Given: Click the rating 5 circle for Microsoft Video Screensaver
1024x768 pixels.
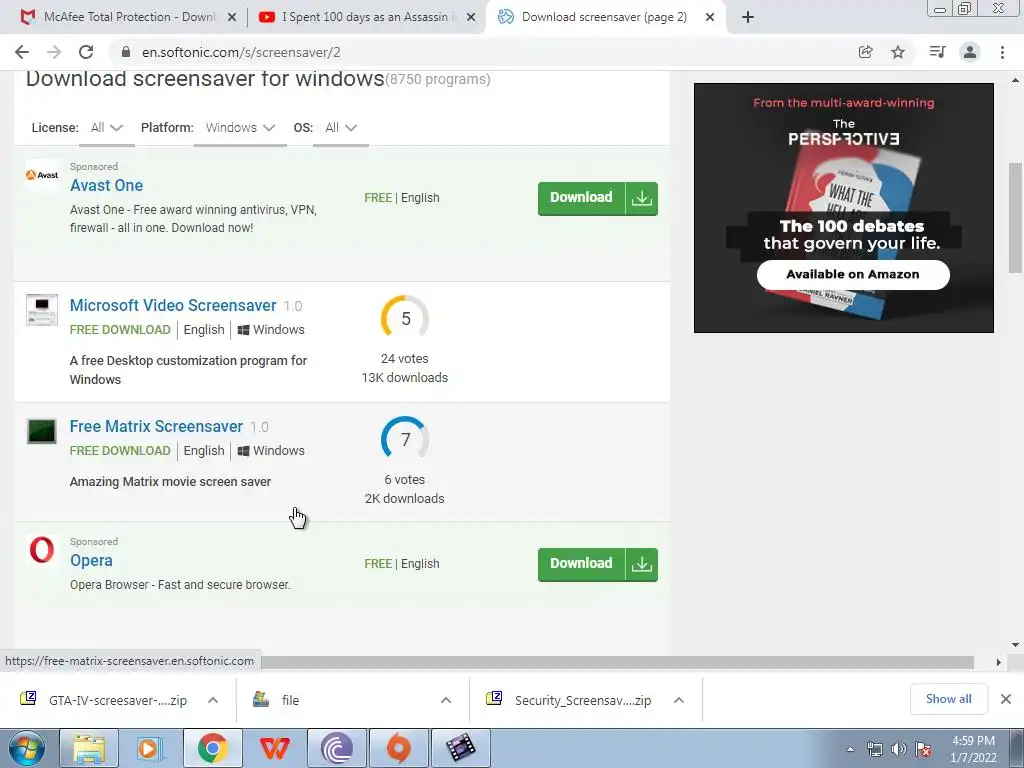Looking at the screenshot, I should click(x=405, y=319).
